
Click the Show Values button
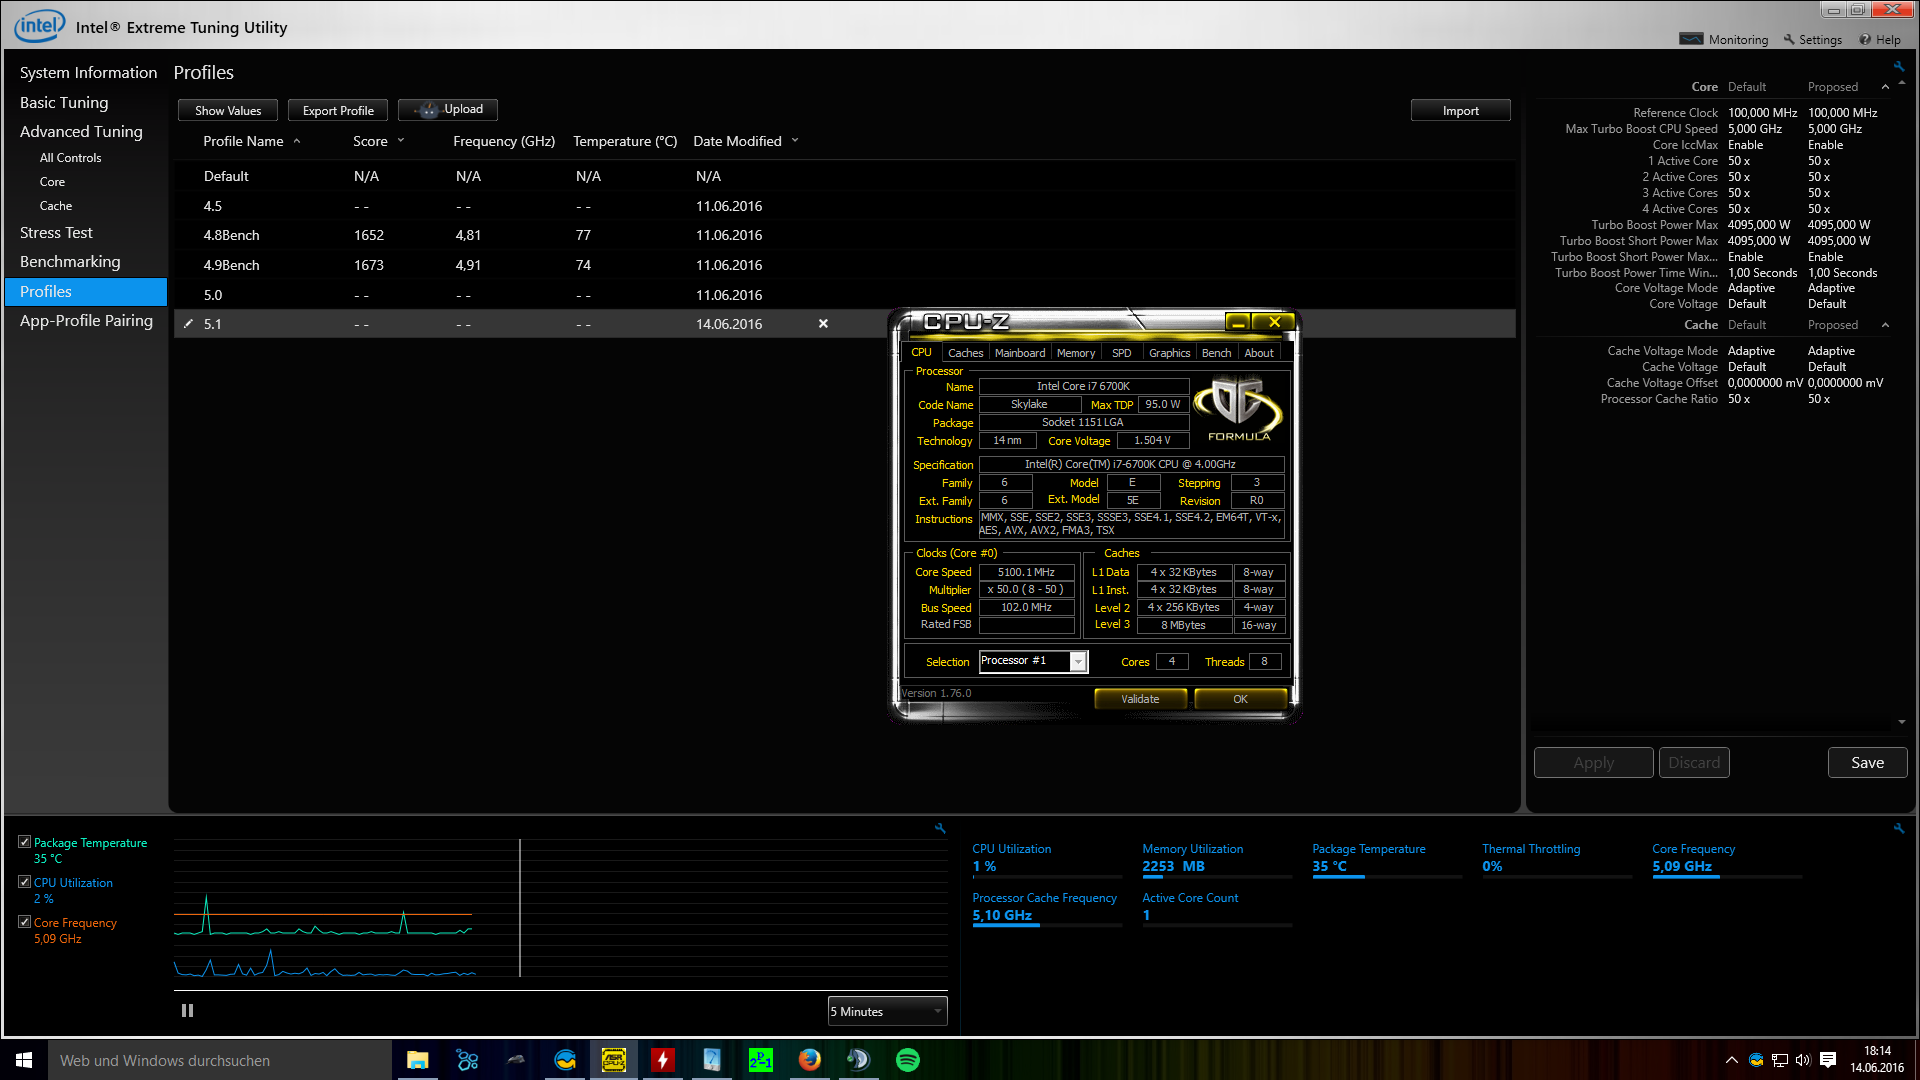[x=228, y=110]
